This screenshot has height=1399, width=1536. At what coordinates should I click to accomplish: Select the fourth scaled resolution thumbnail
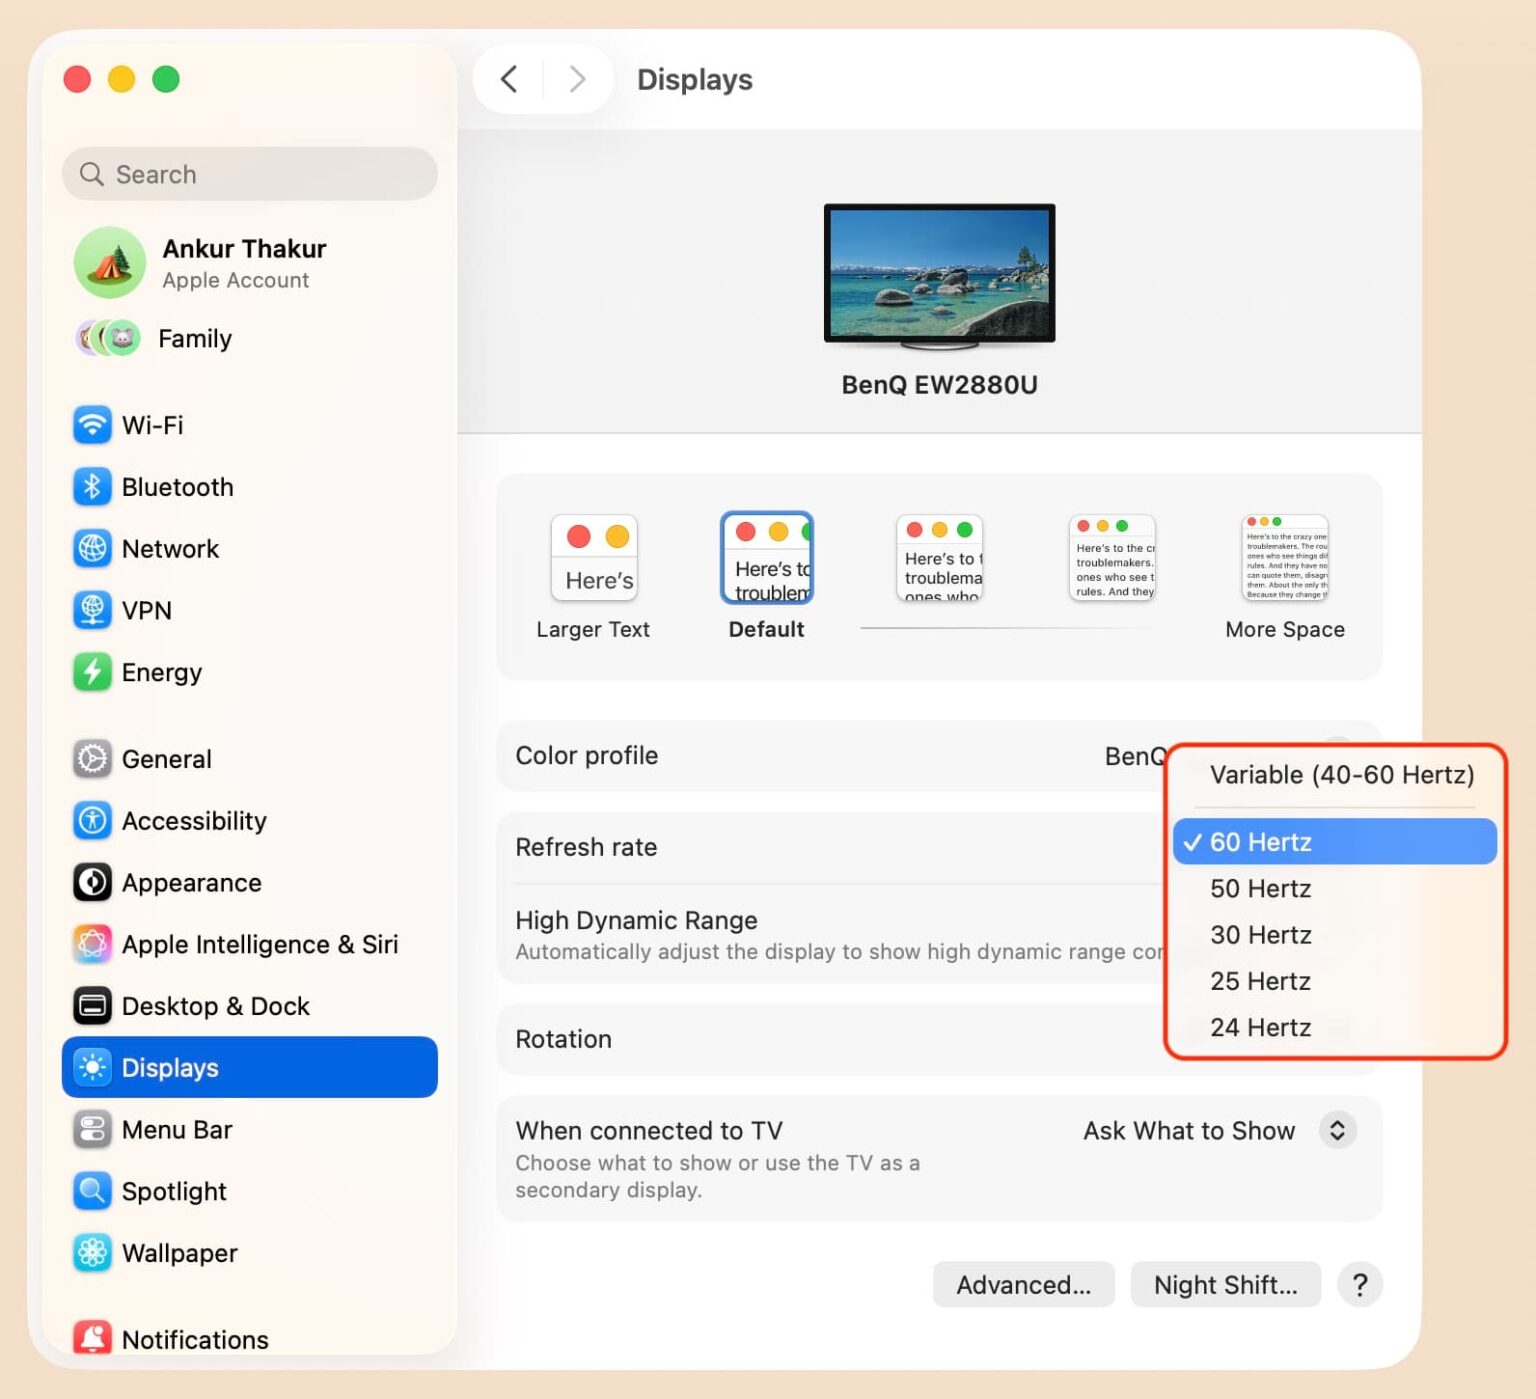click(1112, 558)
